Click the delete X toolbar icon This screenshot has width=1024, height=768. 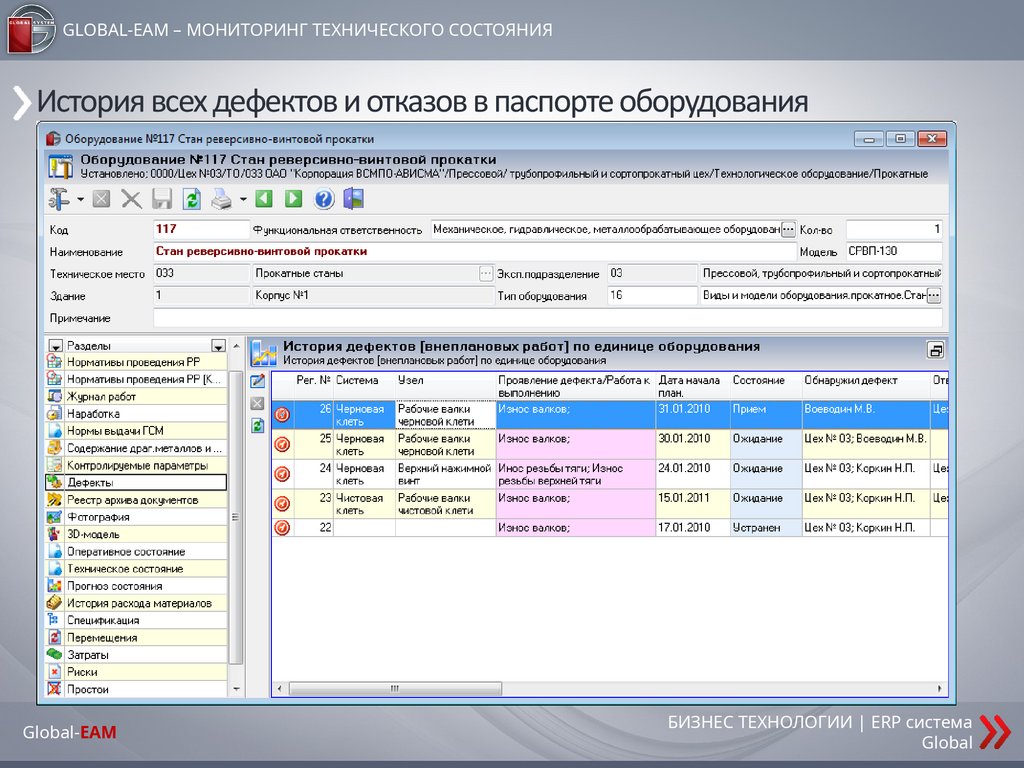[131, 199]
